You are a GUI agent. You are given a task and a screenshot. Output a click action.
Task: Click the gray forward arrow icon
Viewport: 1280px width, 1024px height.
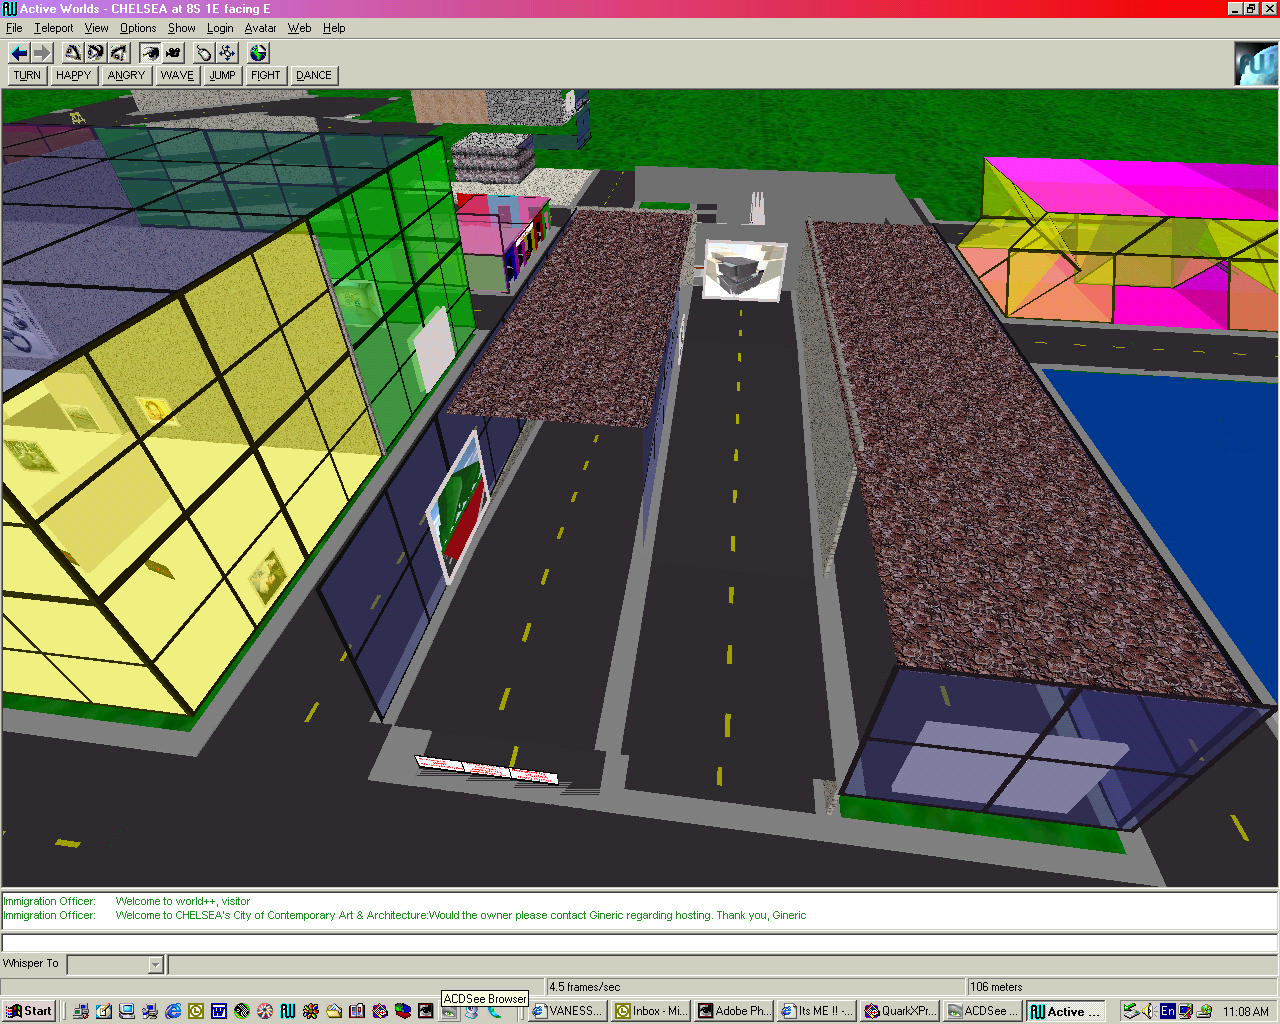(42, 53)
